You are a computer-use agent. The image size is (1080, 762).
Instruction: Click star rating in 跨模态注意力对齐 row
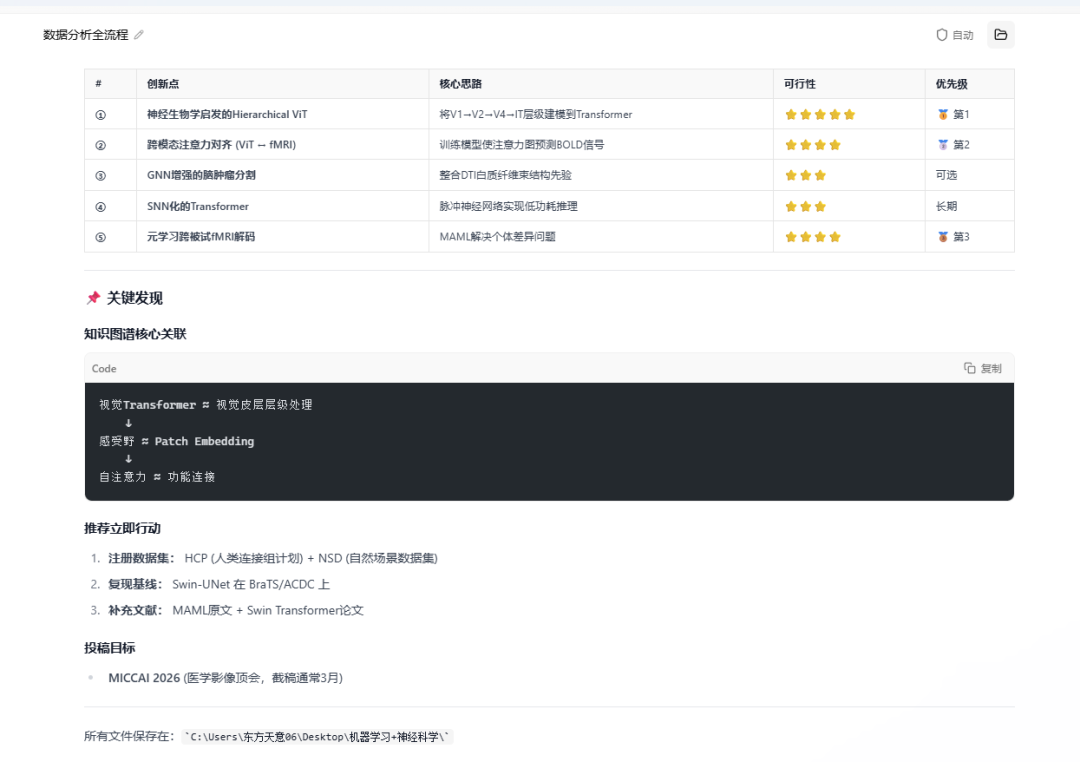[813, 145]
